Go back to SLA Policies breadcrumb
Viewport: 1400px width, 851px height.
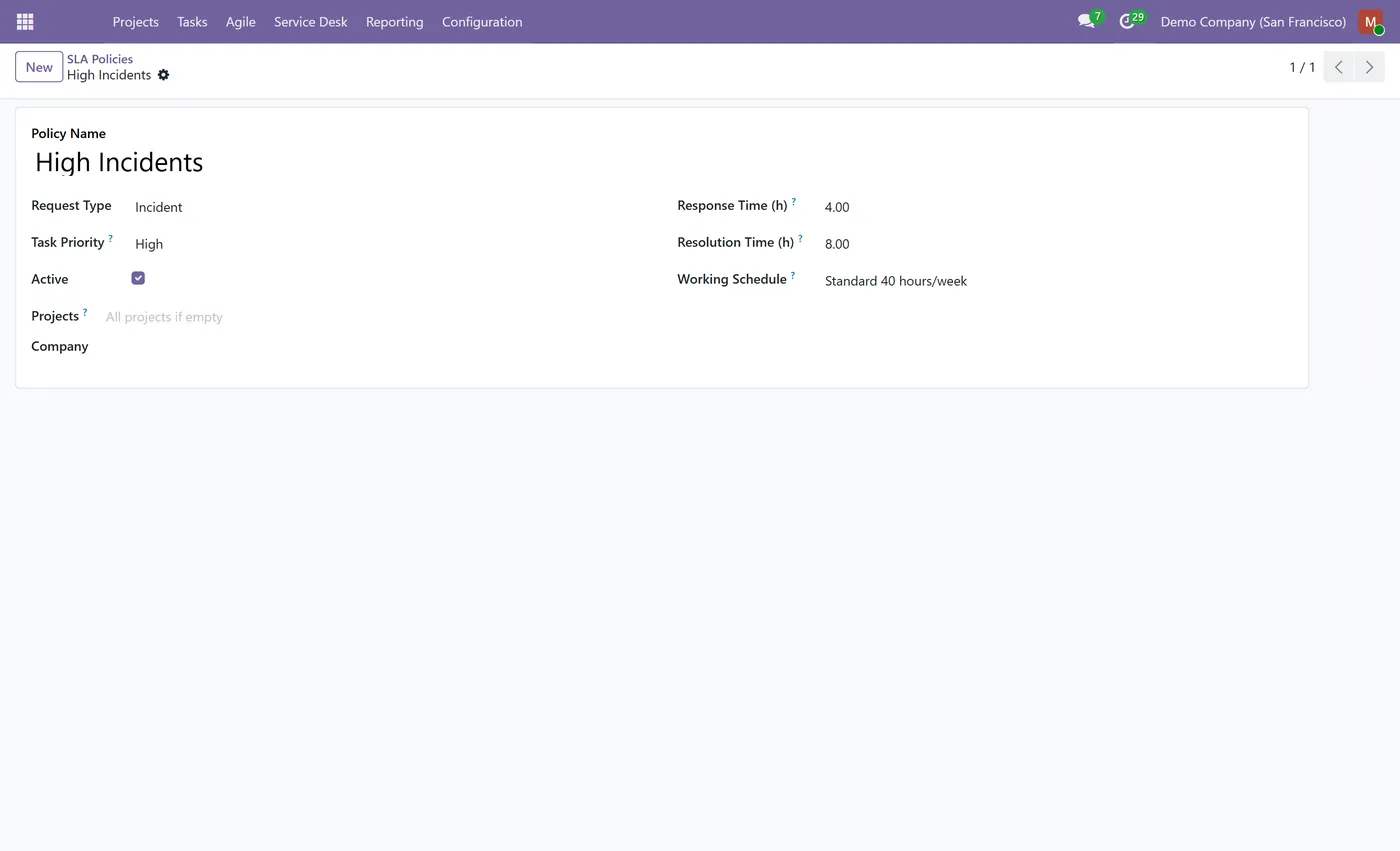click(100, 59)
